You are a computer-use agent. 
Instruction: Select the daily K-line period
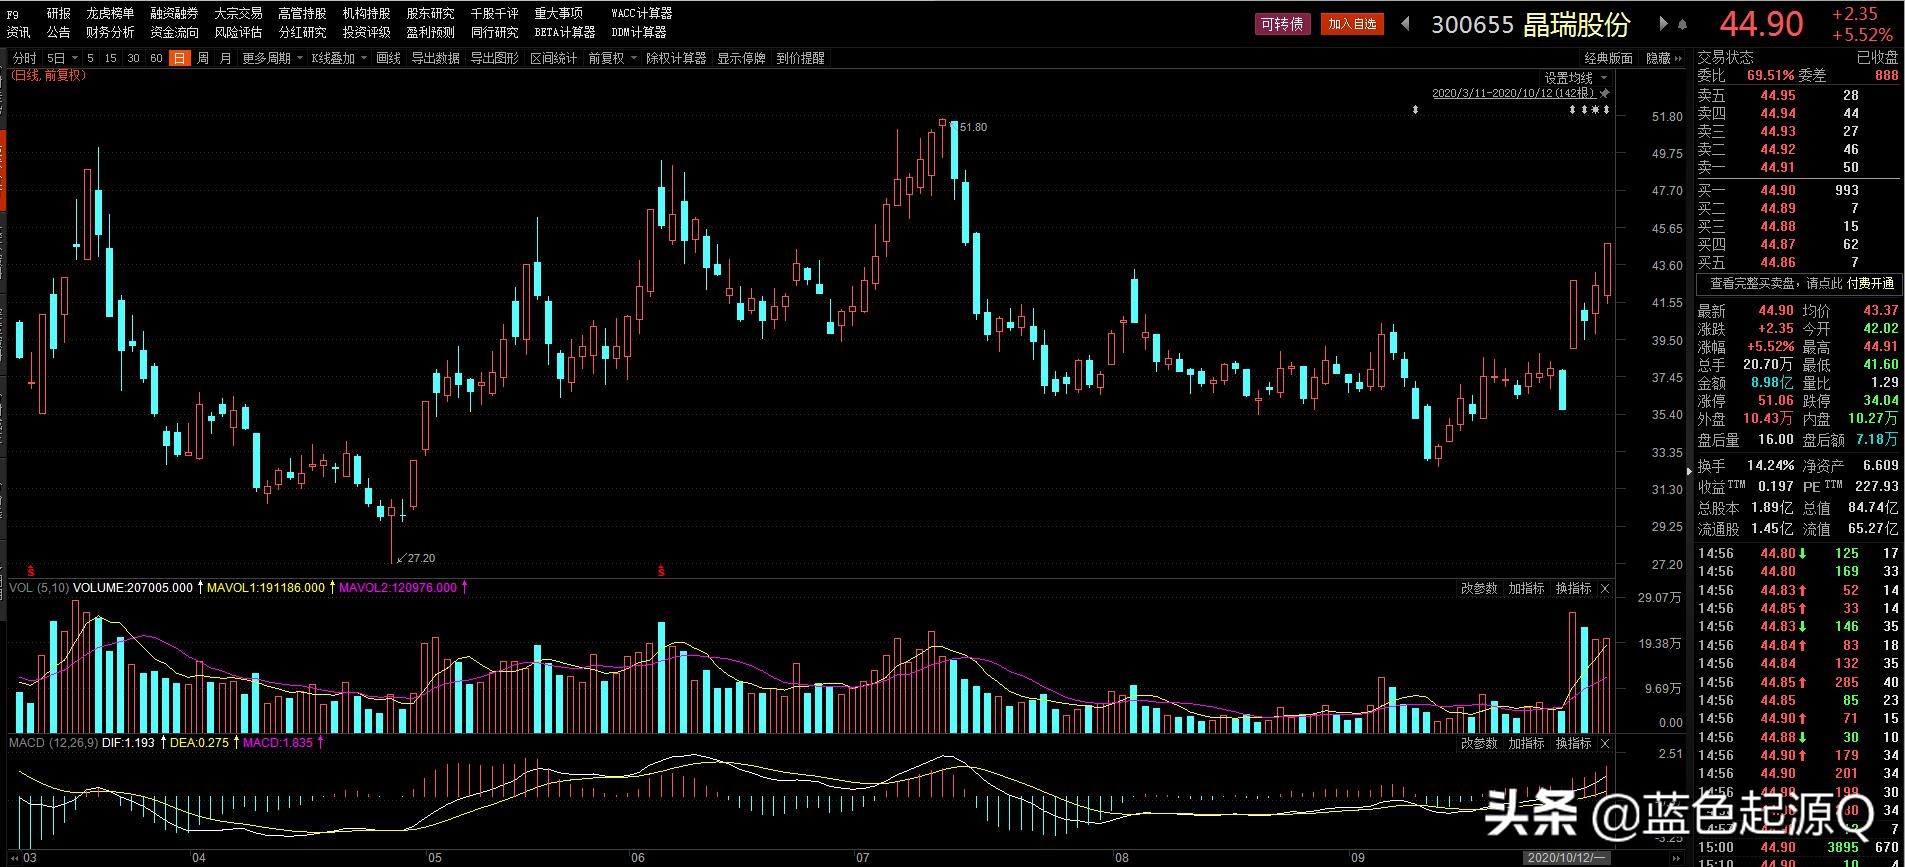(x=179, y=58)
